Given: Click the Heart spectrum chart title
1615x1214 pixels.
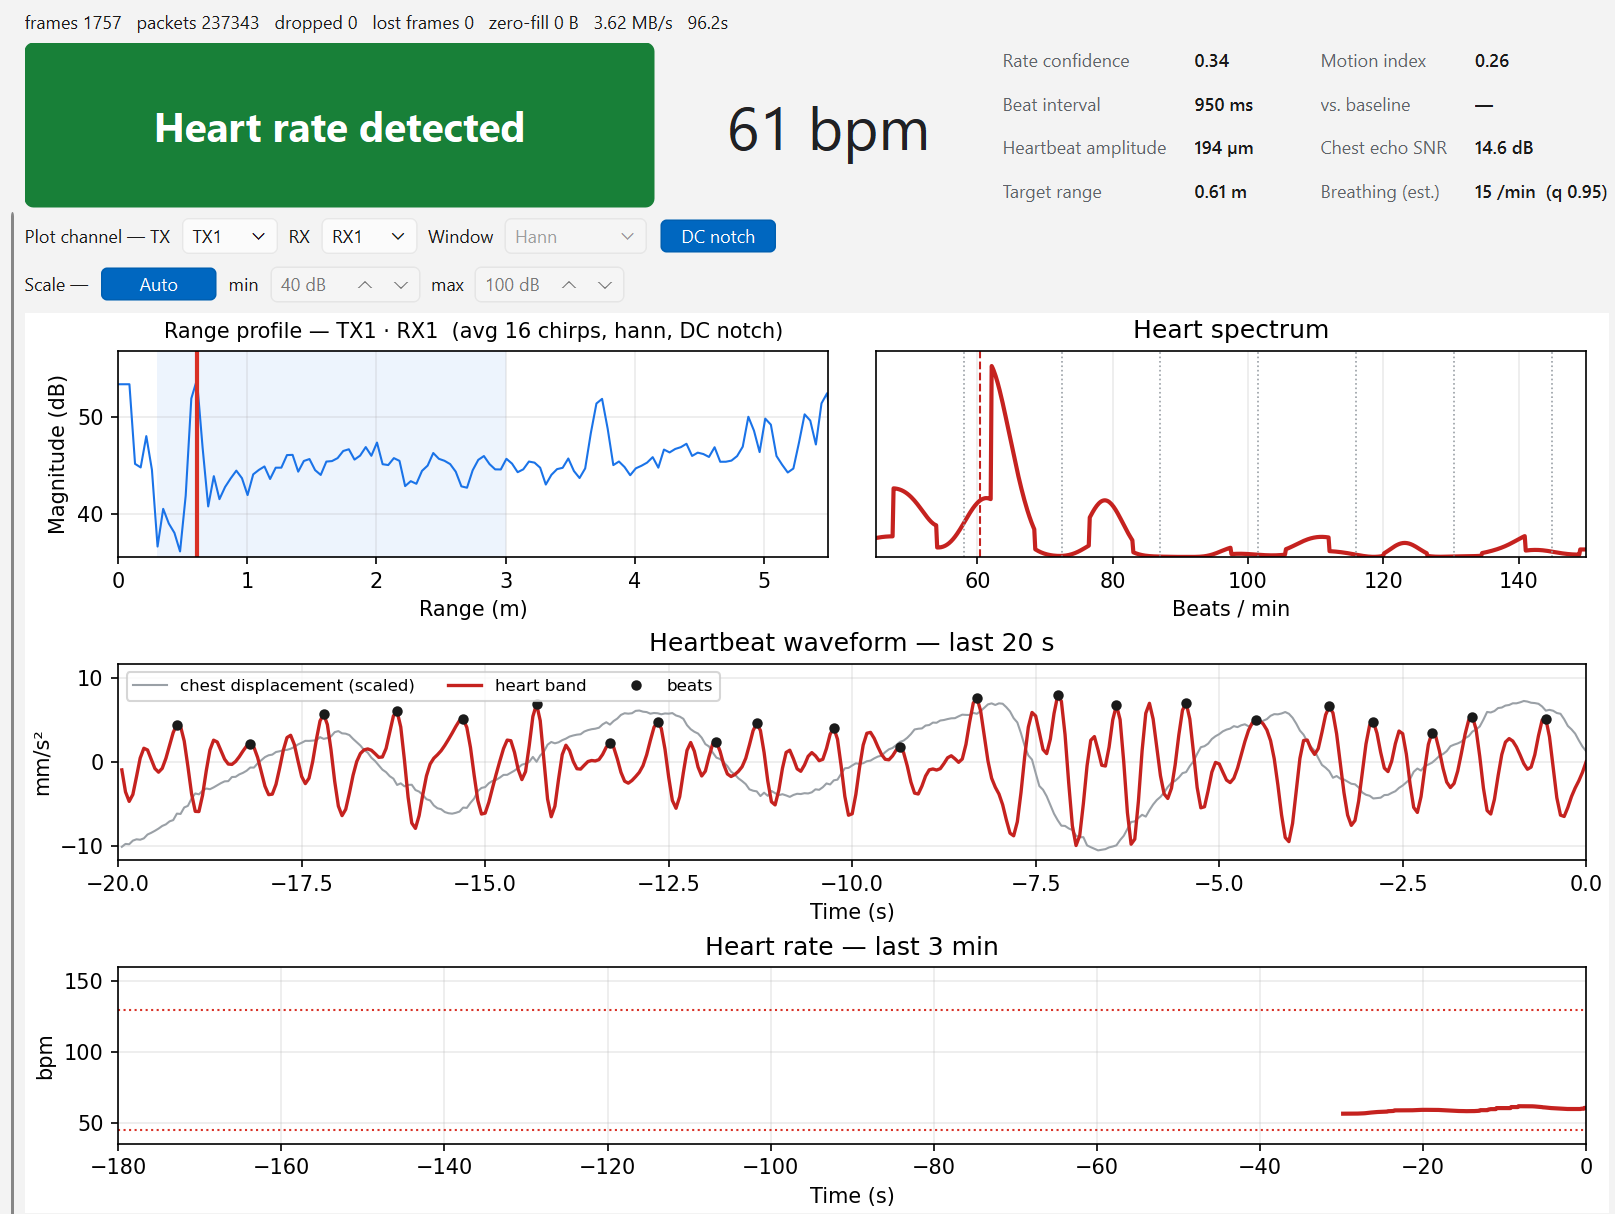Looking at the screenshot, I should 1230,330.
